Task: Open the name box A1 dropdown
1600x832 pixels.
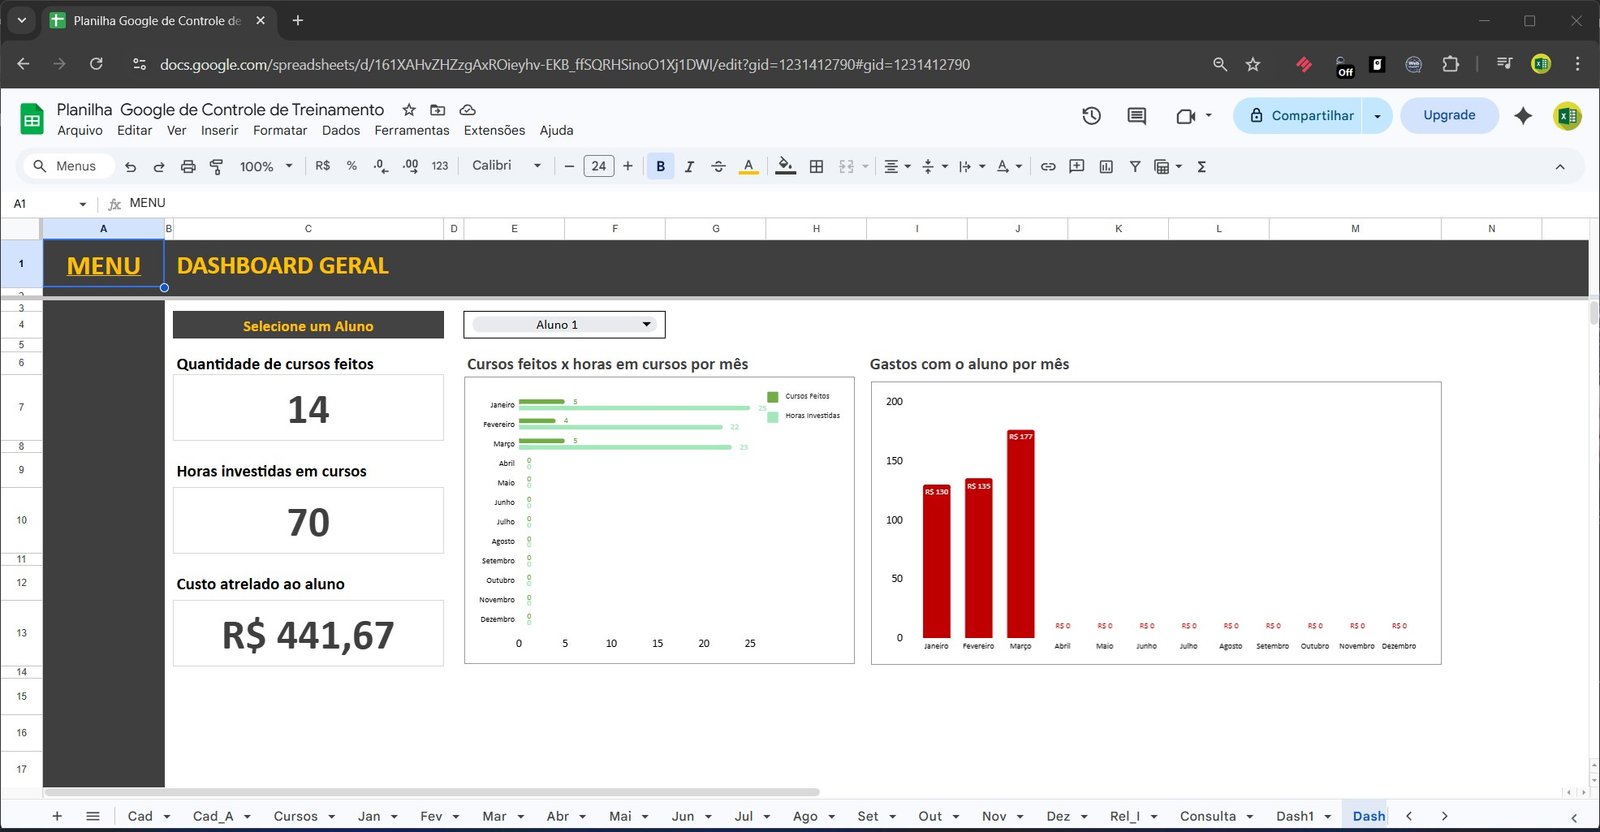Action: 82,204
